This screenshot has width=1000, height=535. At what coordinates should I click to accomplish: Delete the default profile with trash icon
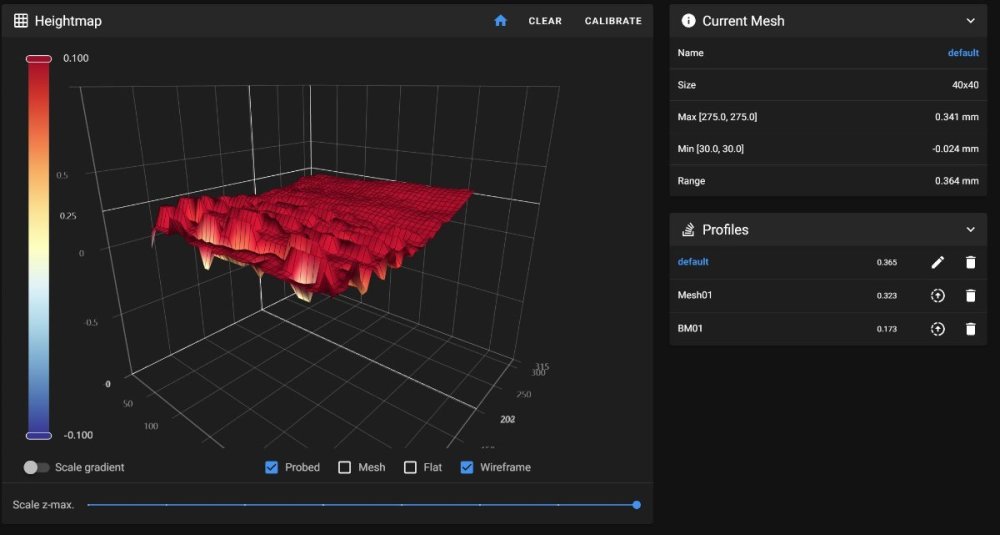click(971, 262)
